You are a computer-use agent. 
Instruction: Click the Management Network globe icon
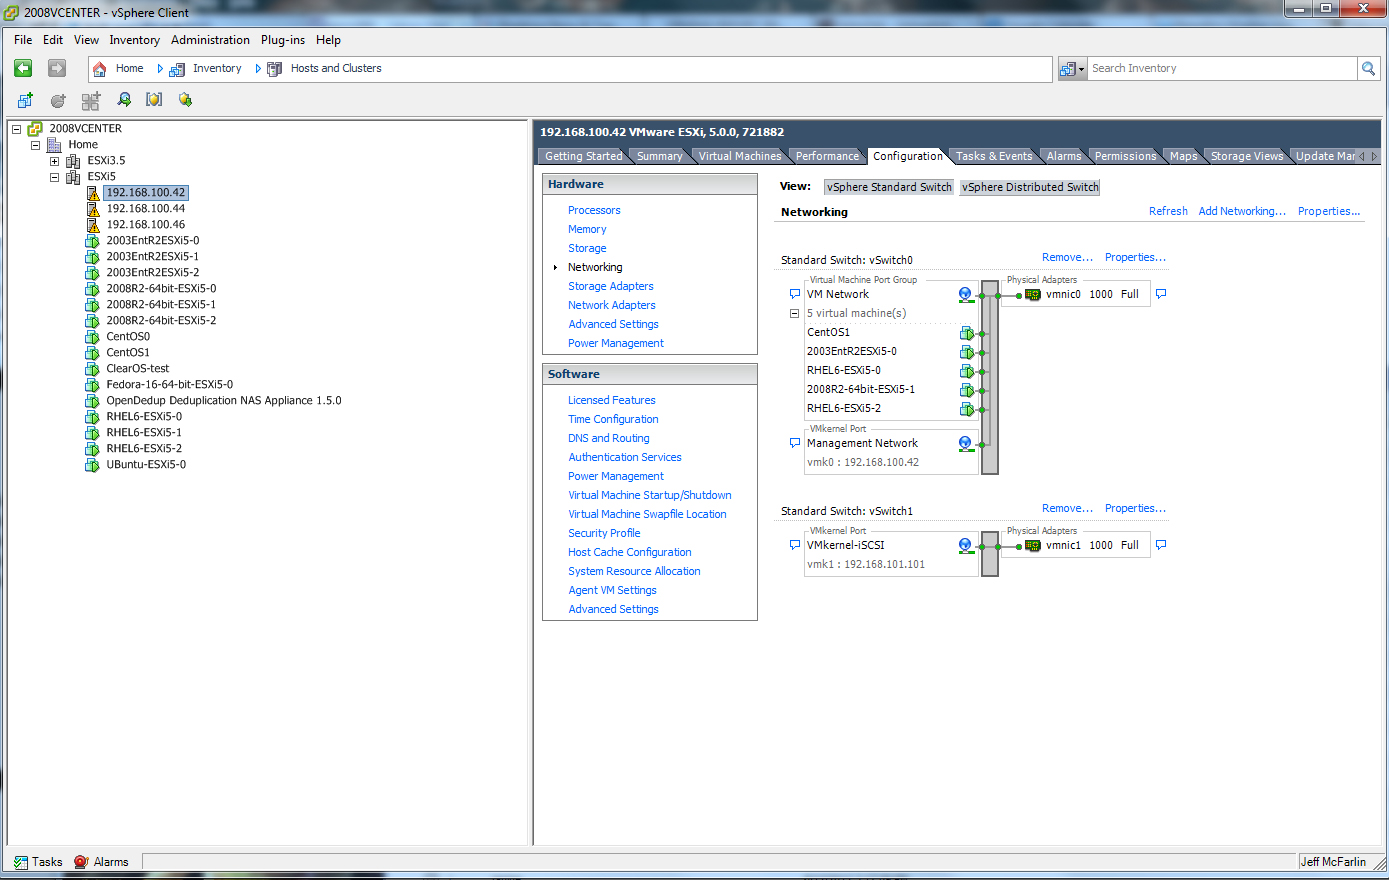(x=965, y=444)
